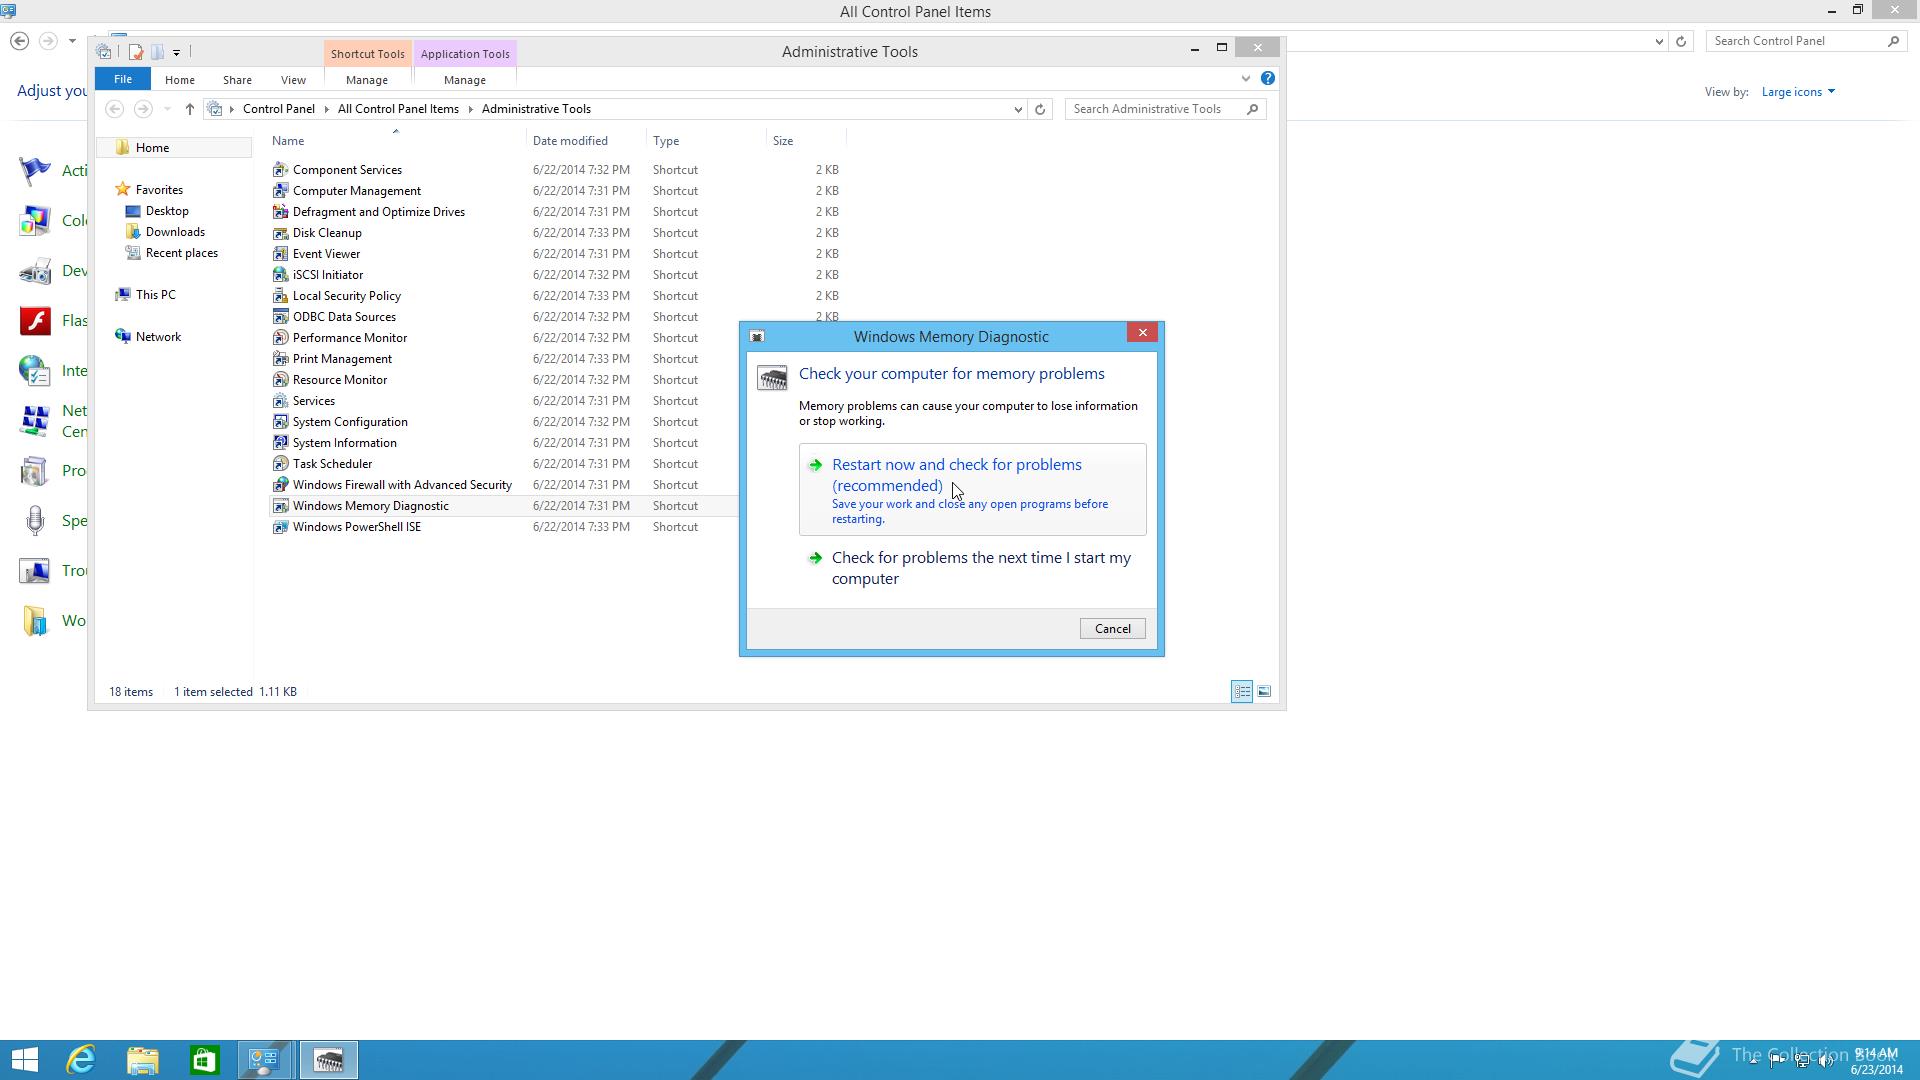This screenshot has width=1920, height=1080.
Task: Click the Defragment and Optimize Drives icon
Action: tap(280, 212)
